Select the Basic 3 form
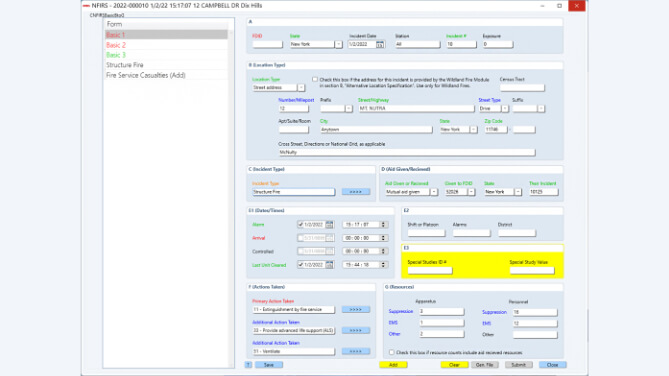 166,55
